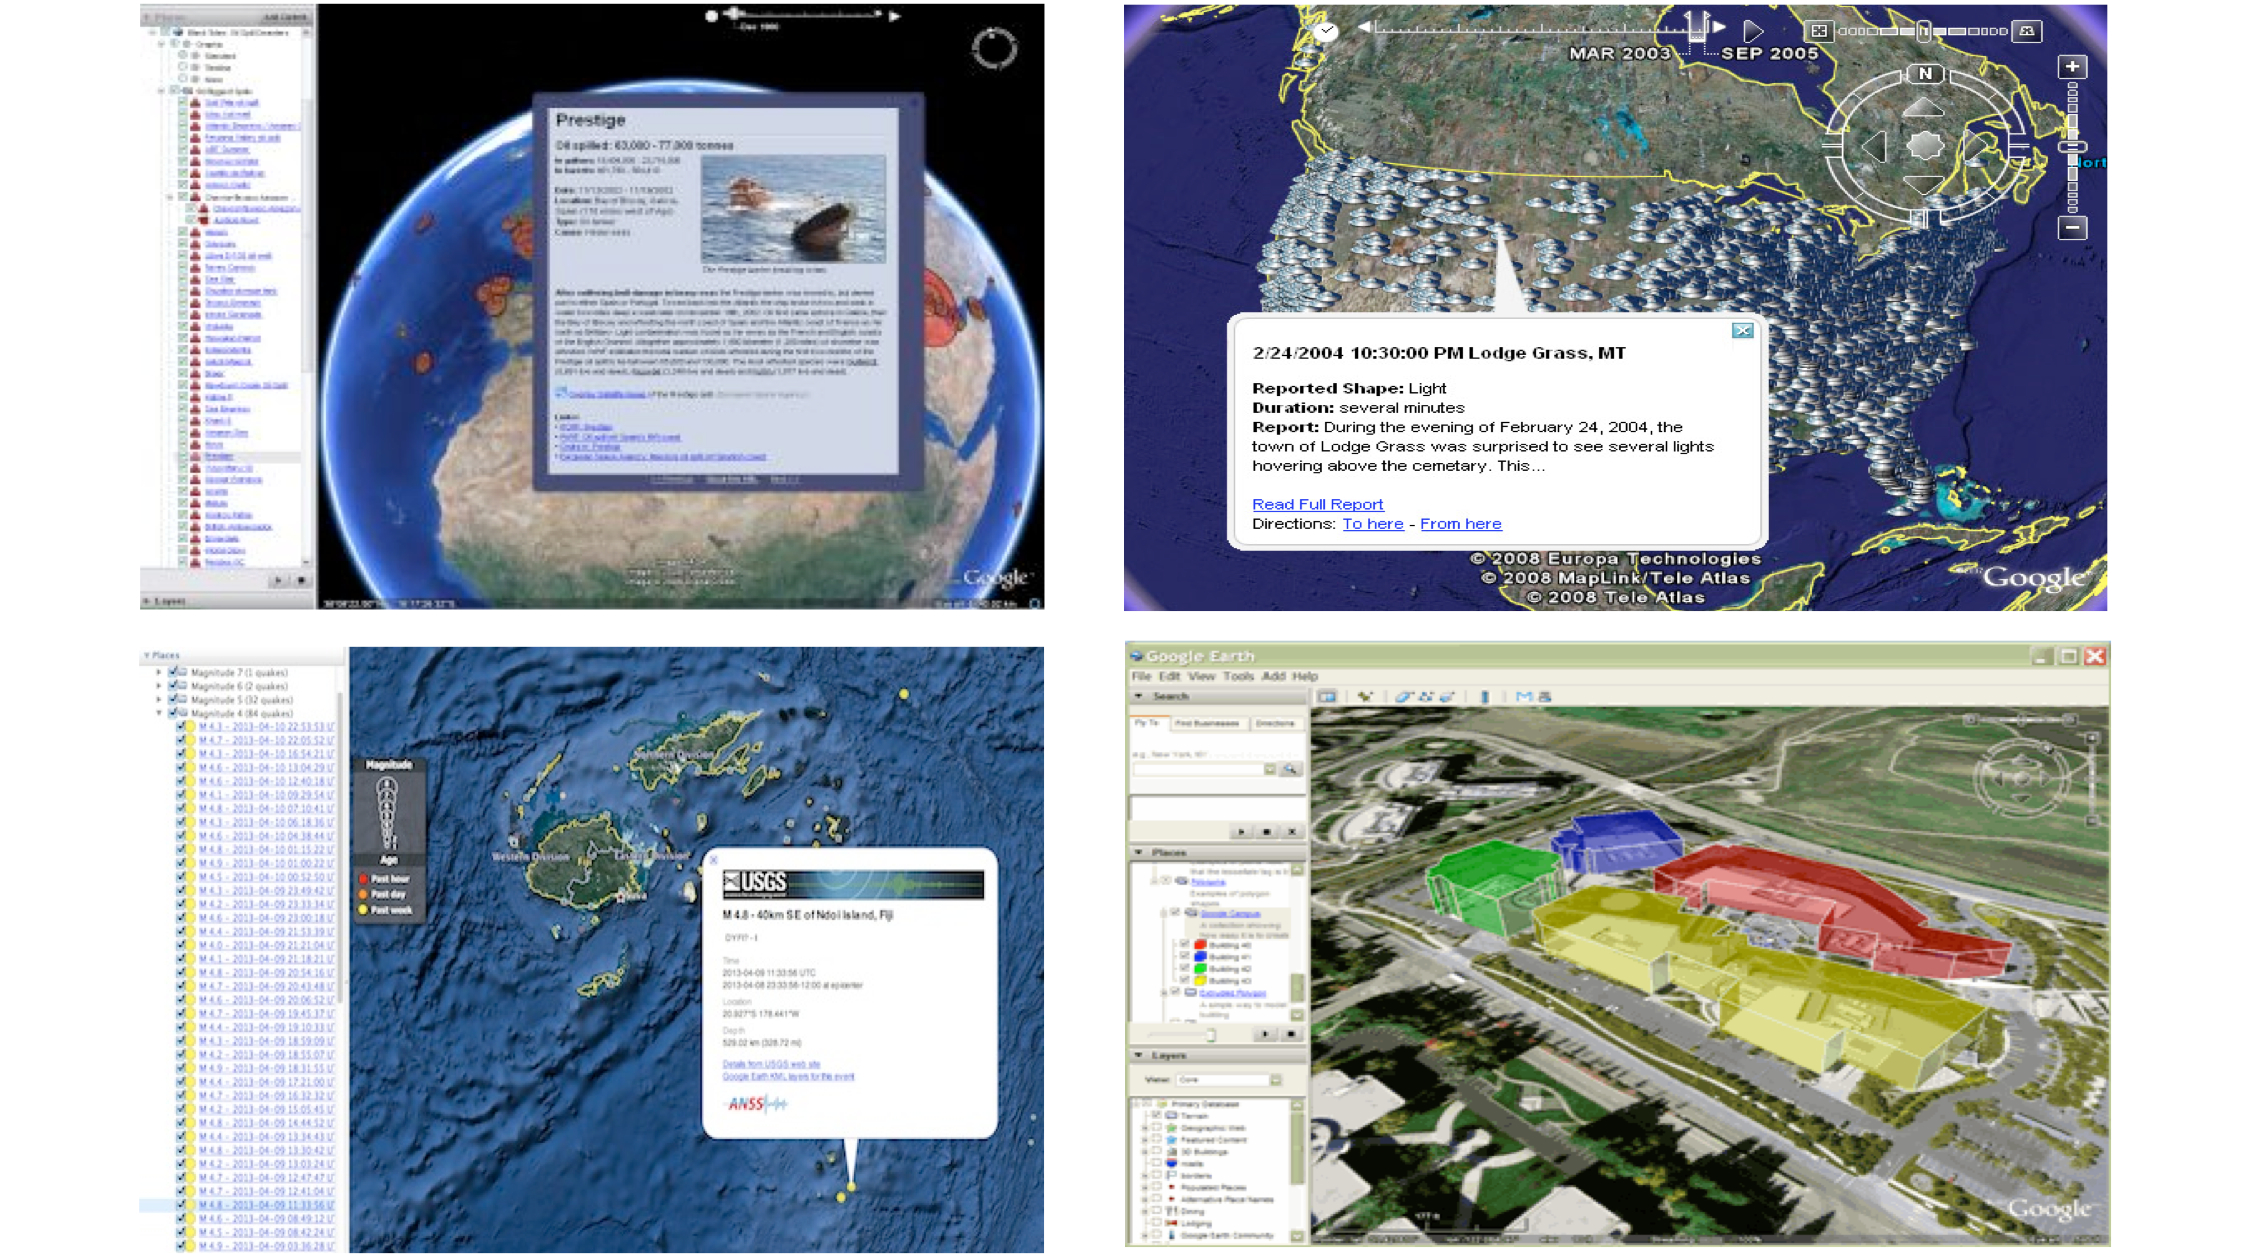The image size is (2249, 1254).
Task: Toggle Magnitude 6 folder checkbox
Action: 173,686
